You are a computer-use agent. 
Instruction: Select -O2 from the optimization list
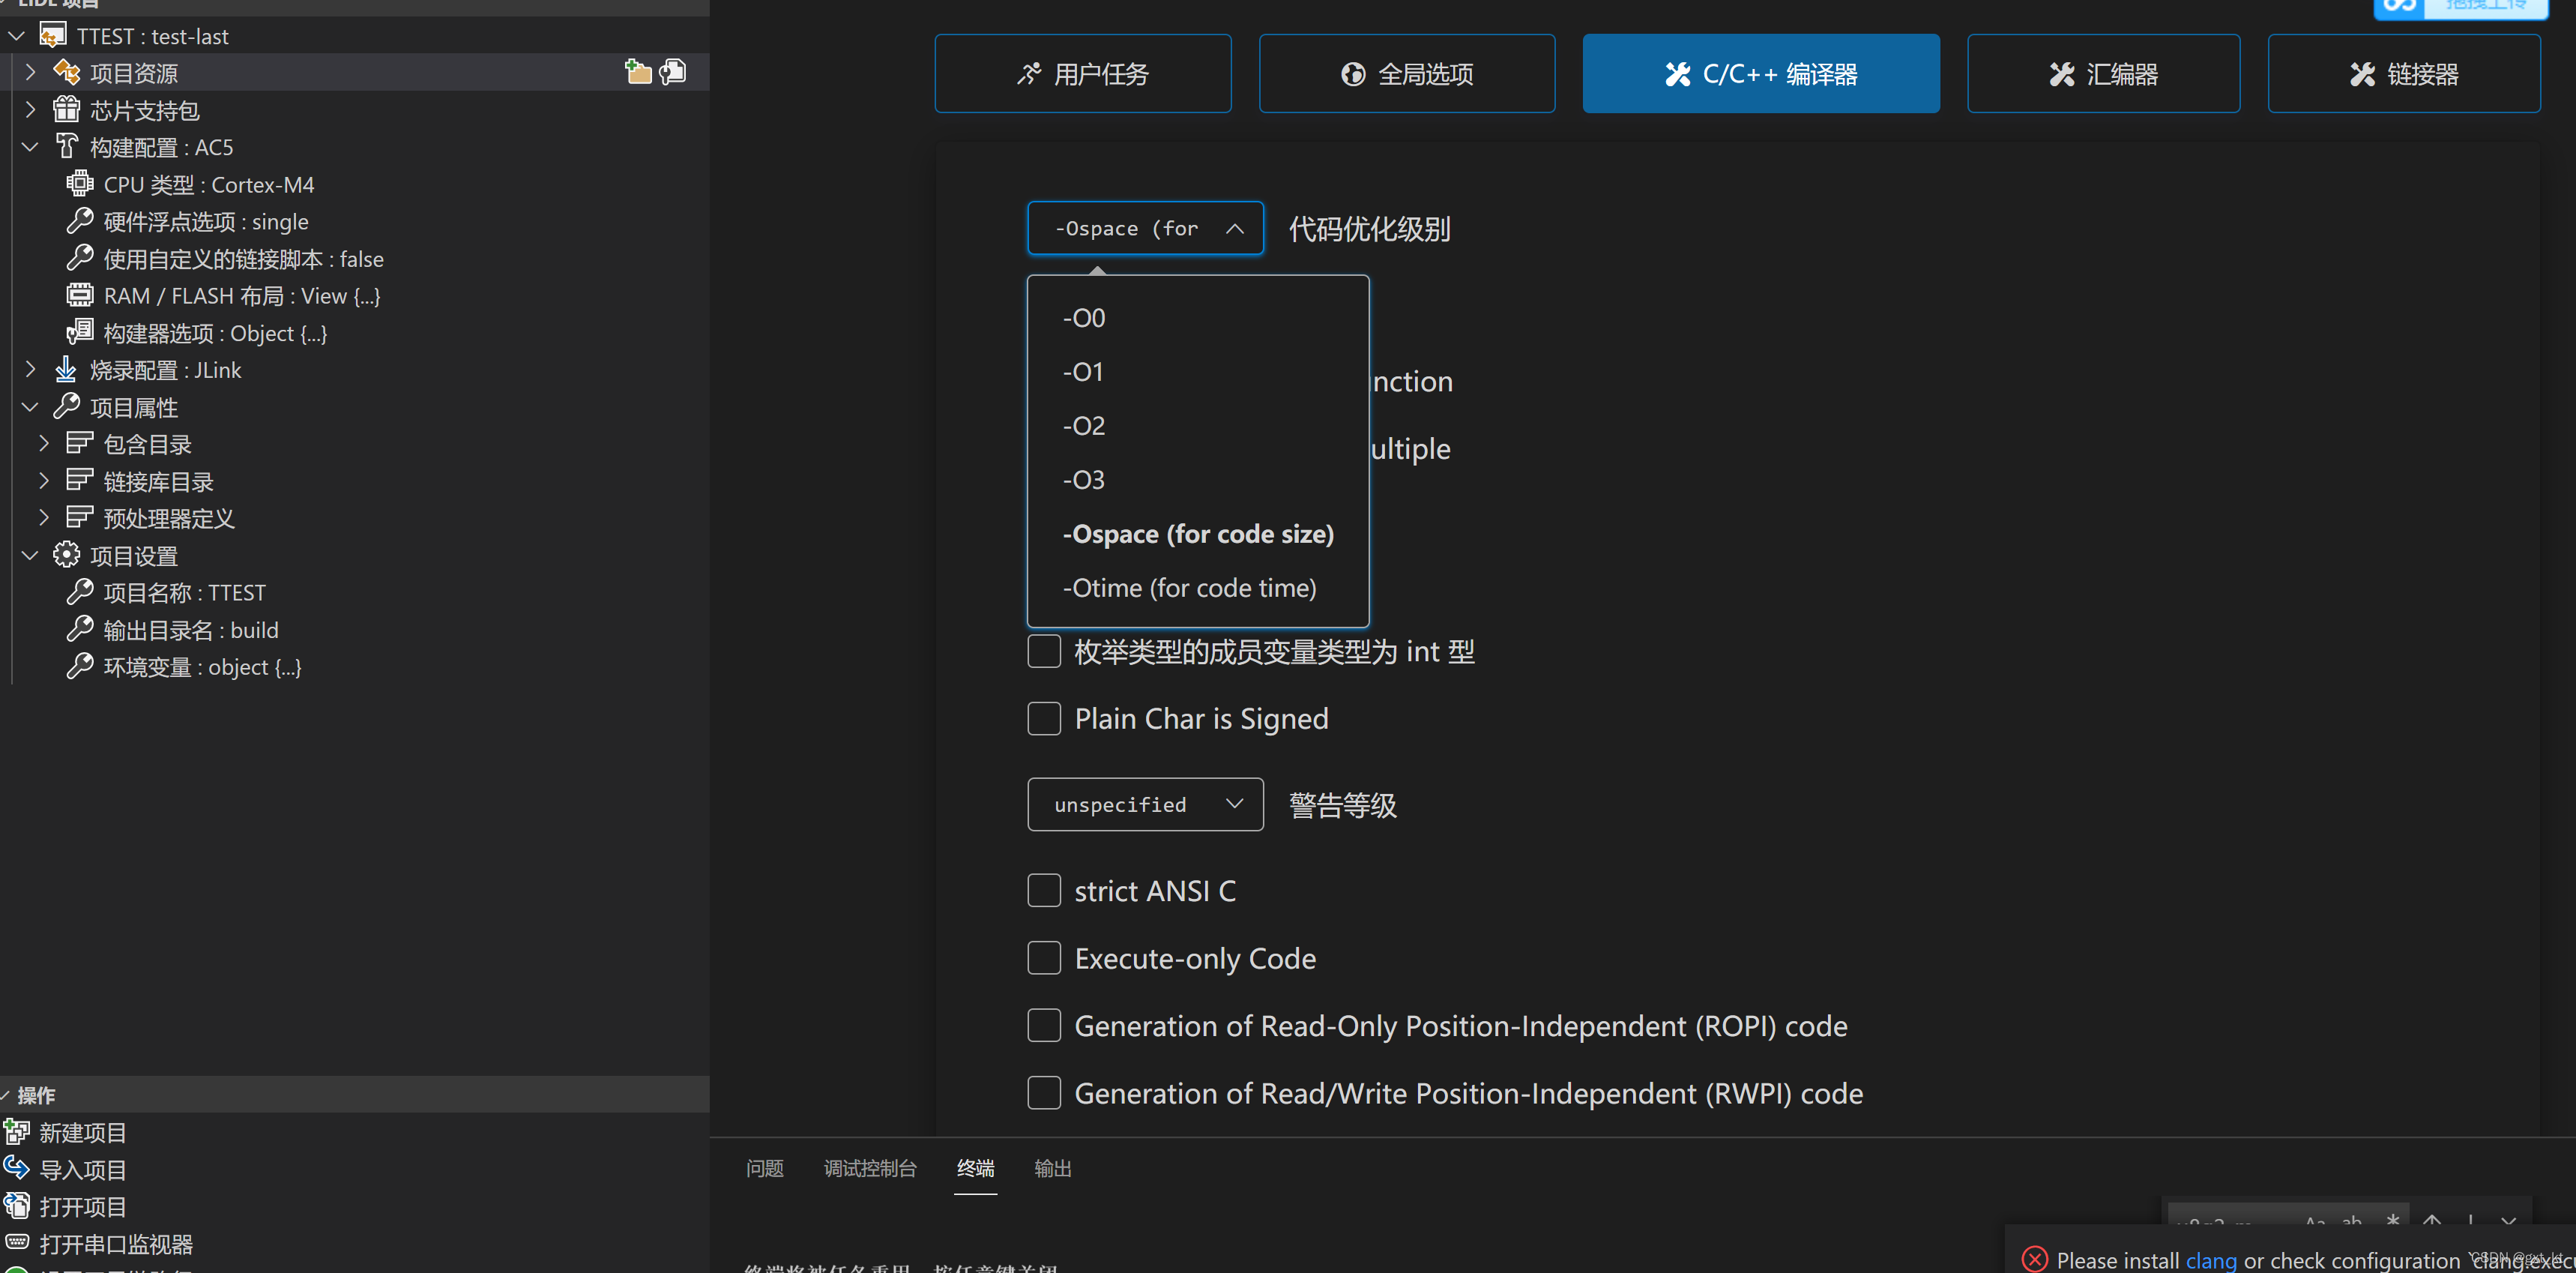coord(1084,425)
